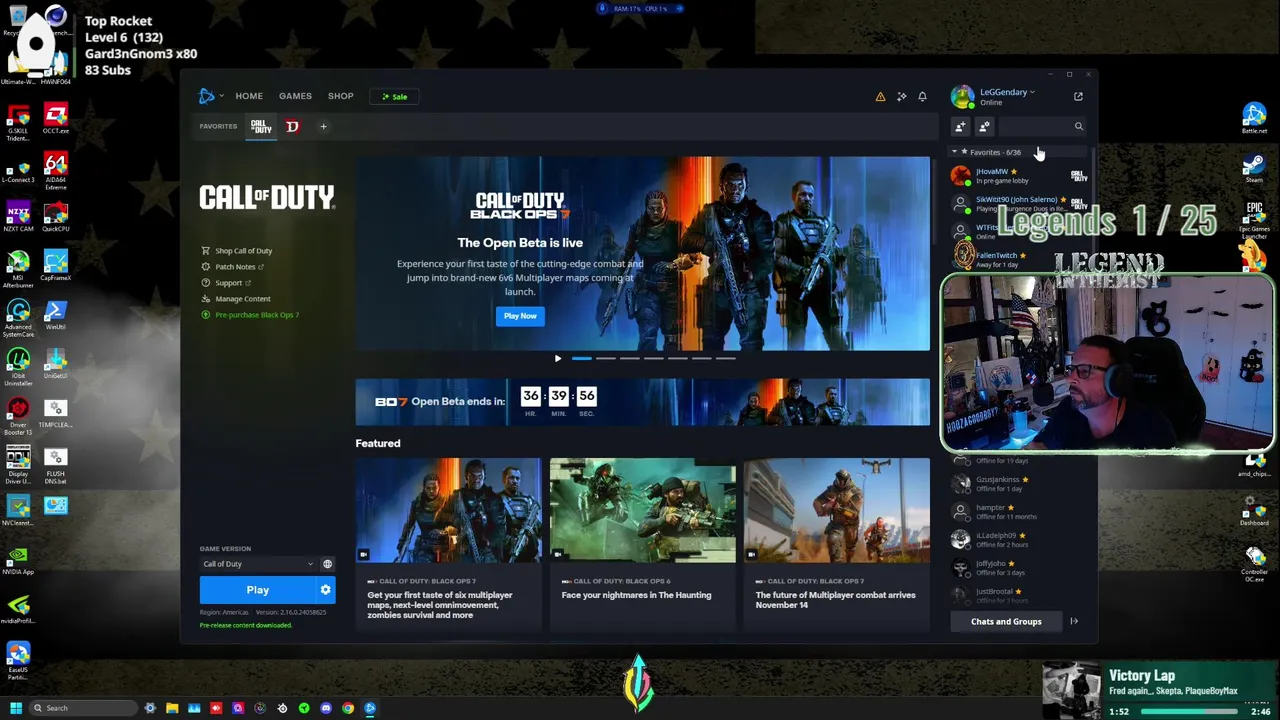Open the Epic Games Launcher shortcut
Screen dimensions: 1280x720
1254,219
